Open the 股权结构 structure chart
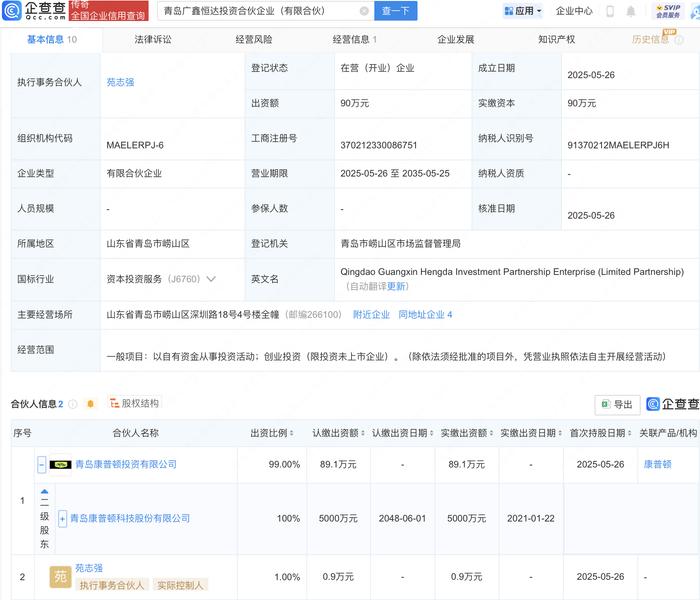Image resolution: width=700 pixels, height=600 pixels. [134, 403]
